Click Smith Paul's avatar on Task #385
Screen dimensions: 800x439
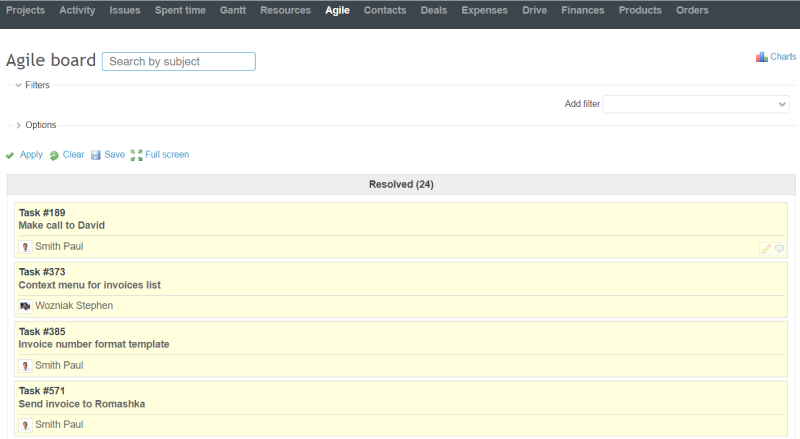pos(26,366)
